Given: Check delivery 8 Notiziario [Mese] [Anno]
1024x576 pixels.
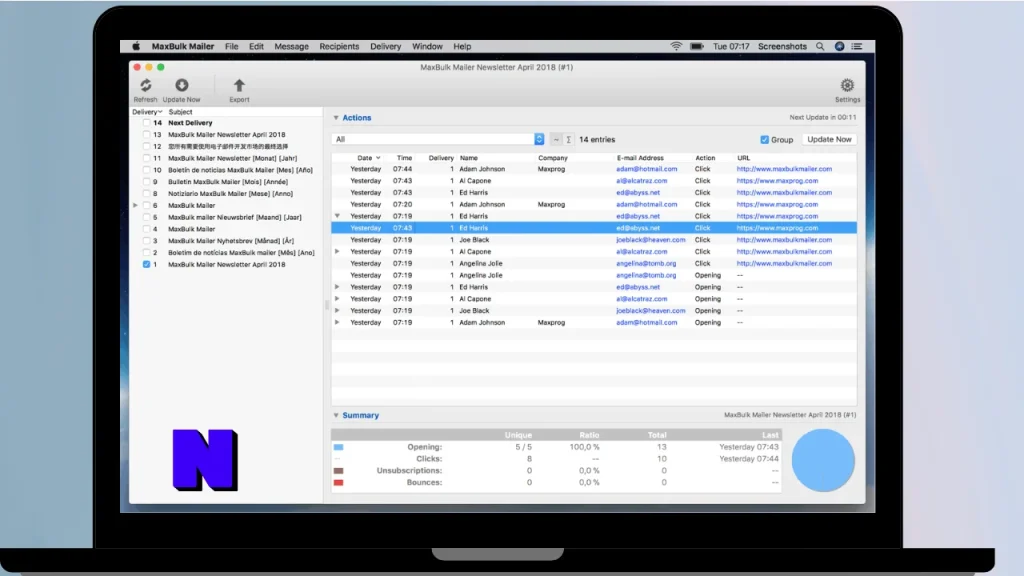Looking at the screenshot, I should tap(146, 193).
